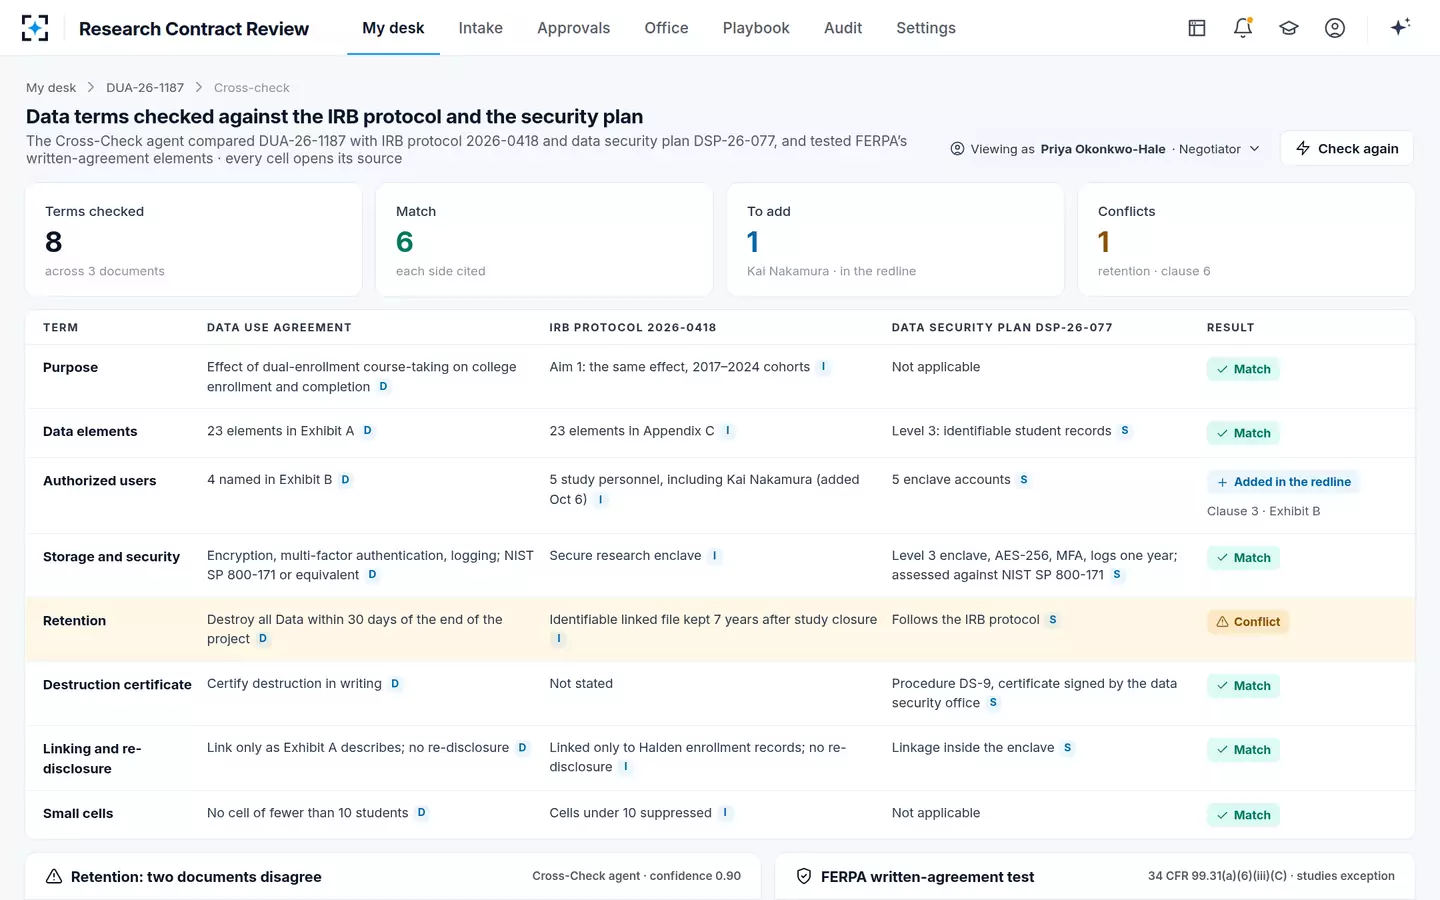
Task: Switch to the My desk tab
Action: [393, 28]
